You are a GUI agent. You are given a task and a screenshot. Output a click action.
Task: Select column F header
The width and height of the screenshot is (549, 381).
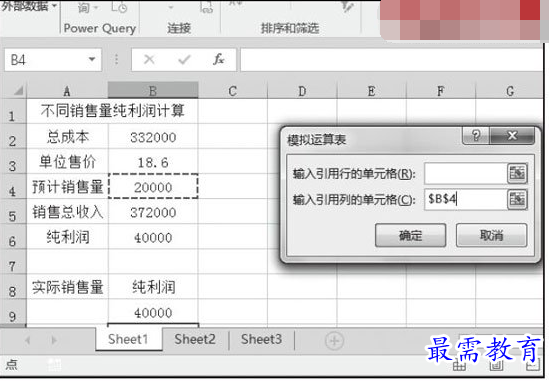[x=441, y=91]
